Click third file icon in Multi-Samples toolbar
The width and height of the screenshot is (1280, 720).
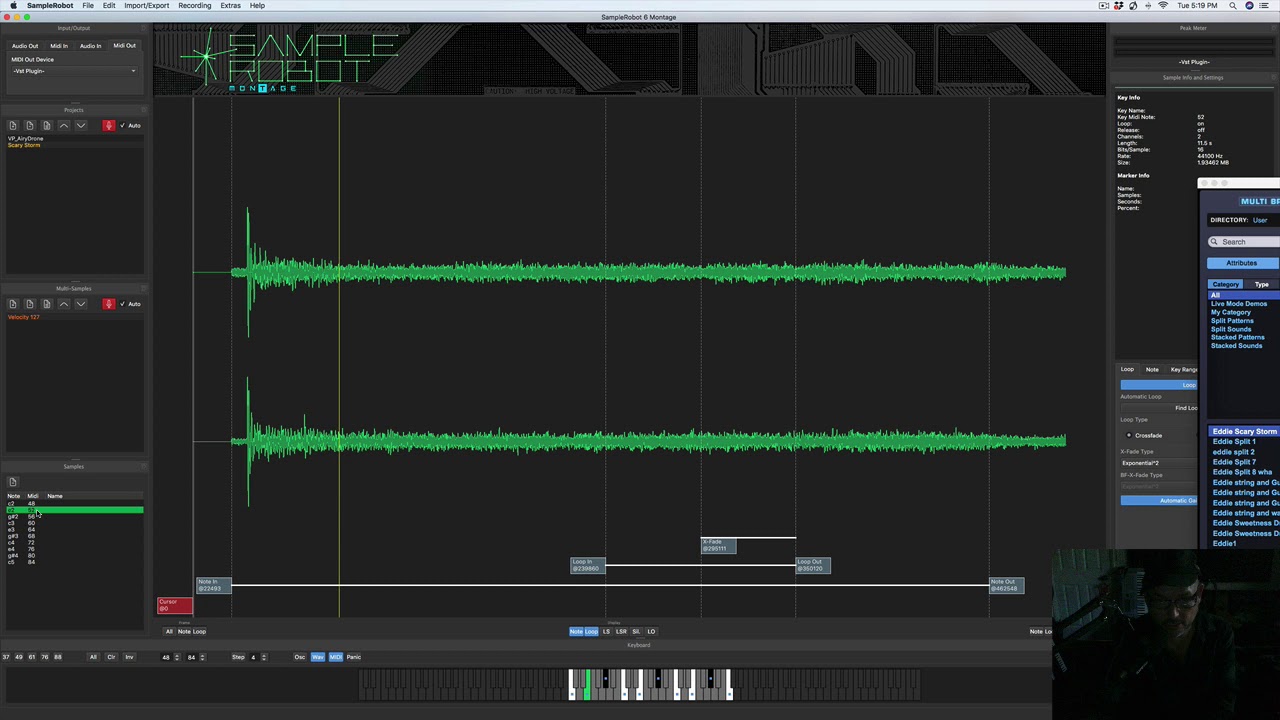(46, 303)
